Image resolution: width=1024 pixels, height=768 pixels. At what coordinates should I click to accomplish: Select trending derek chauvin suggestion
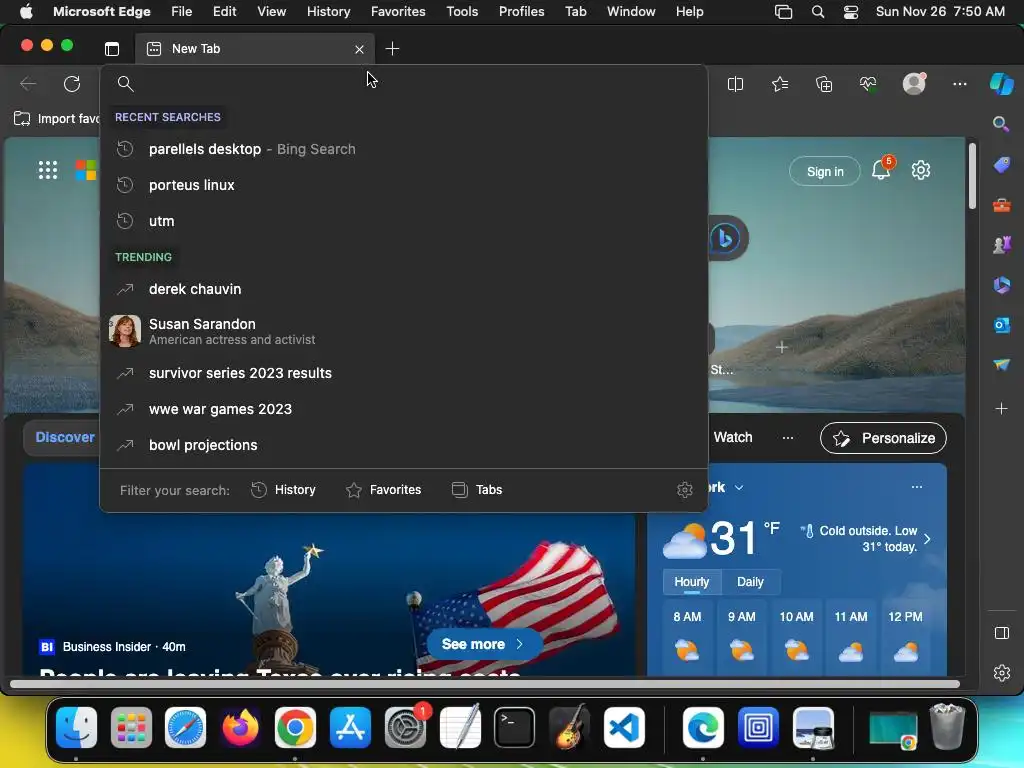point(404,289)
